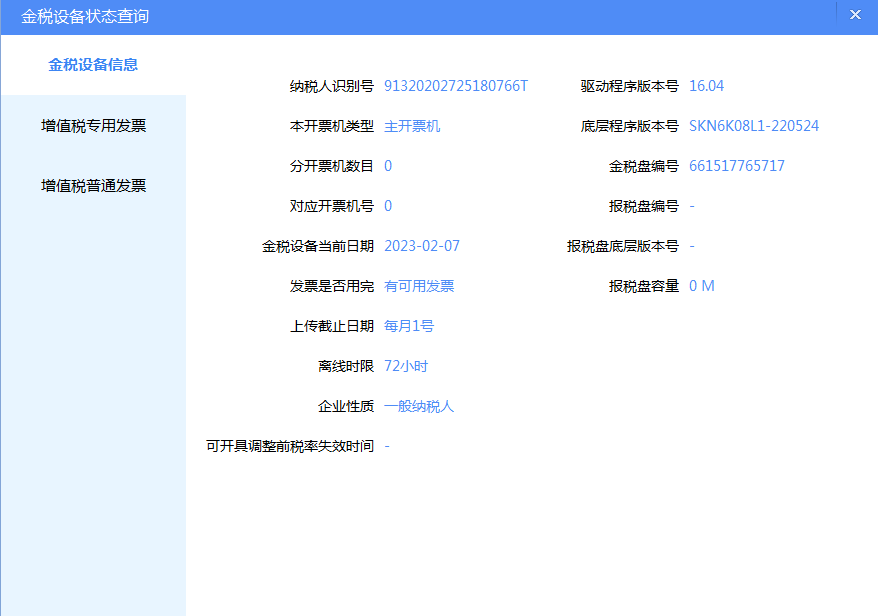Image resolution: width=878 pixels, height=616 pixels.
Task: Click the 分开票机数目 value 0
Action: point(388,166)
